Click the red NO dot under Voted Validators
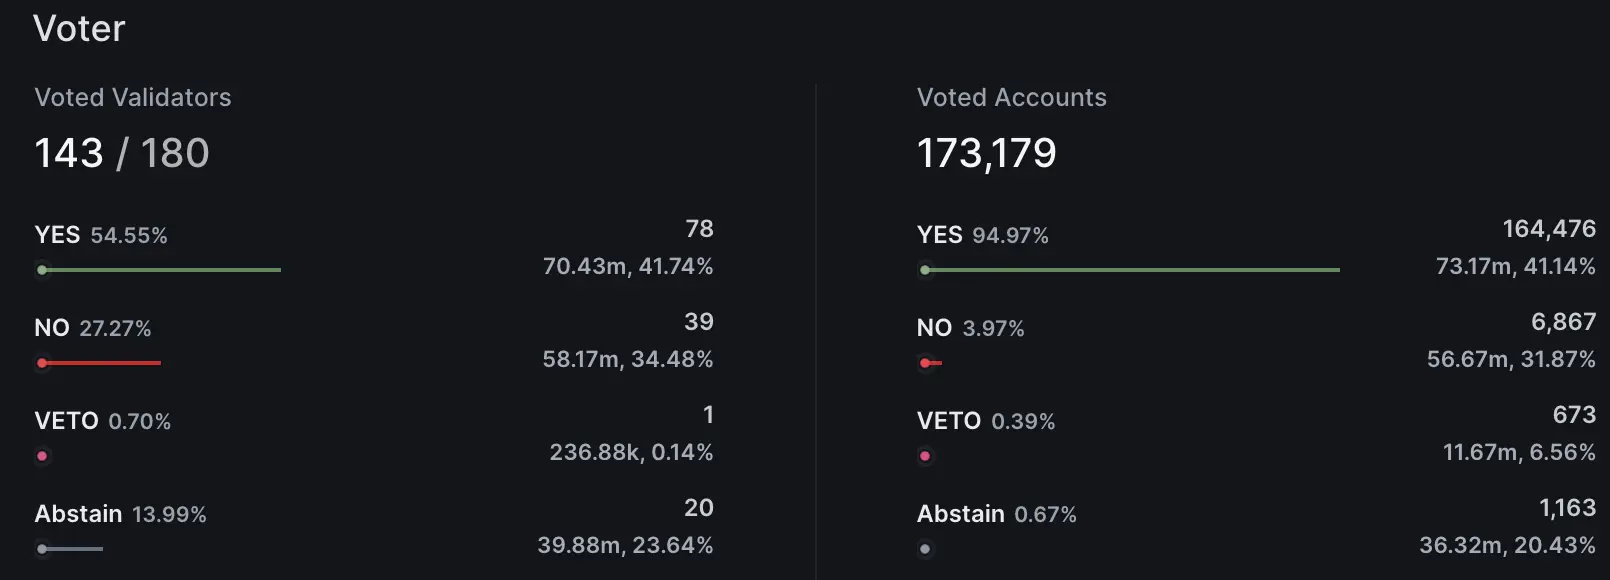 pos(42,363)
